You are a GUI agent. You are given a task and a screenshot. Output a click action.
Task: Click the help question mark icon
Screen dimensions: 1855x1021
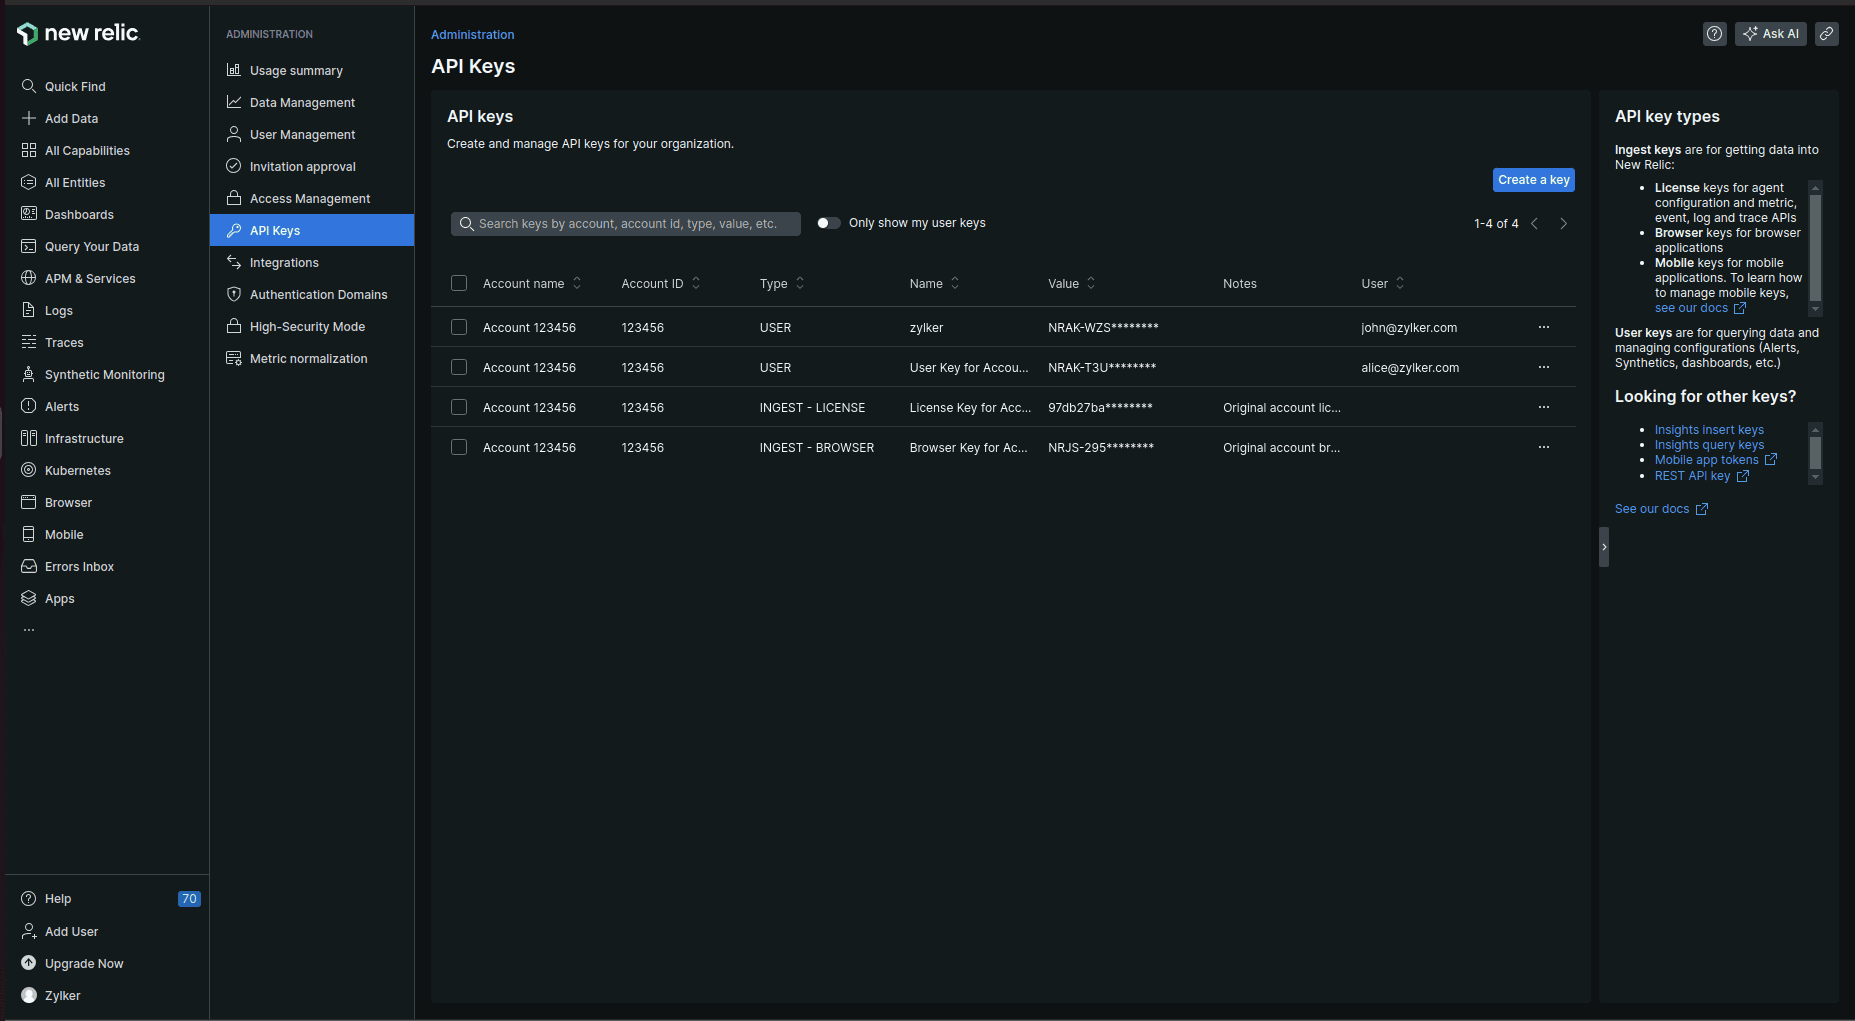click(x=1714, y=34)
